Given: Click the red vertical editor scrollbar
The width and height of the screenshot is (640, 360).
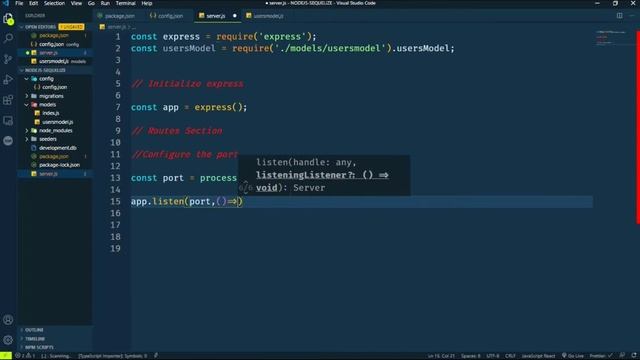Looking at the screenshot, I should click(x=638, y=127).
